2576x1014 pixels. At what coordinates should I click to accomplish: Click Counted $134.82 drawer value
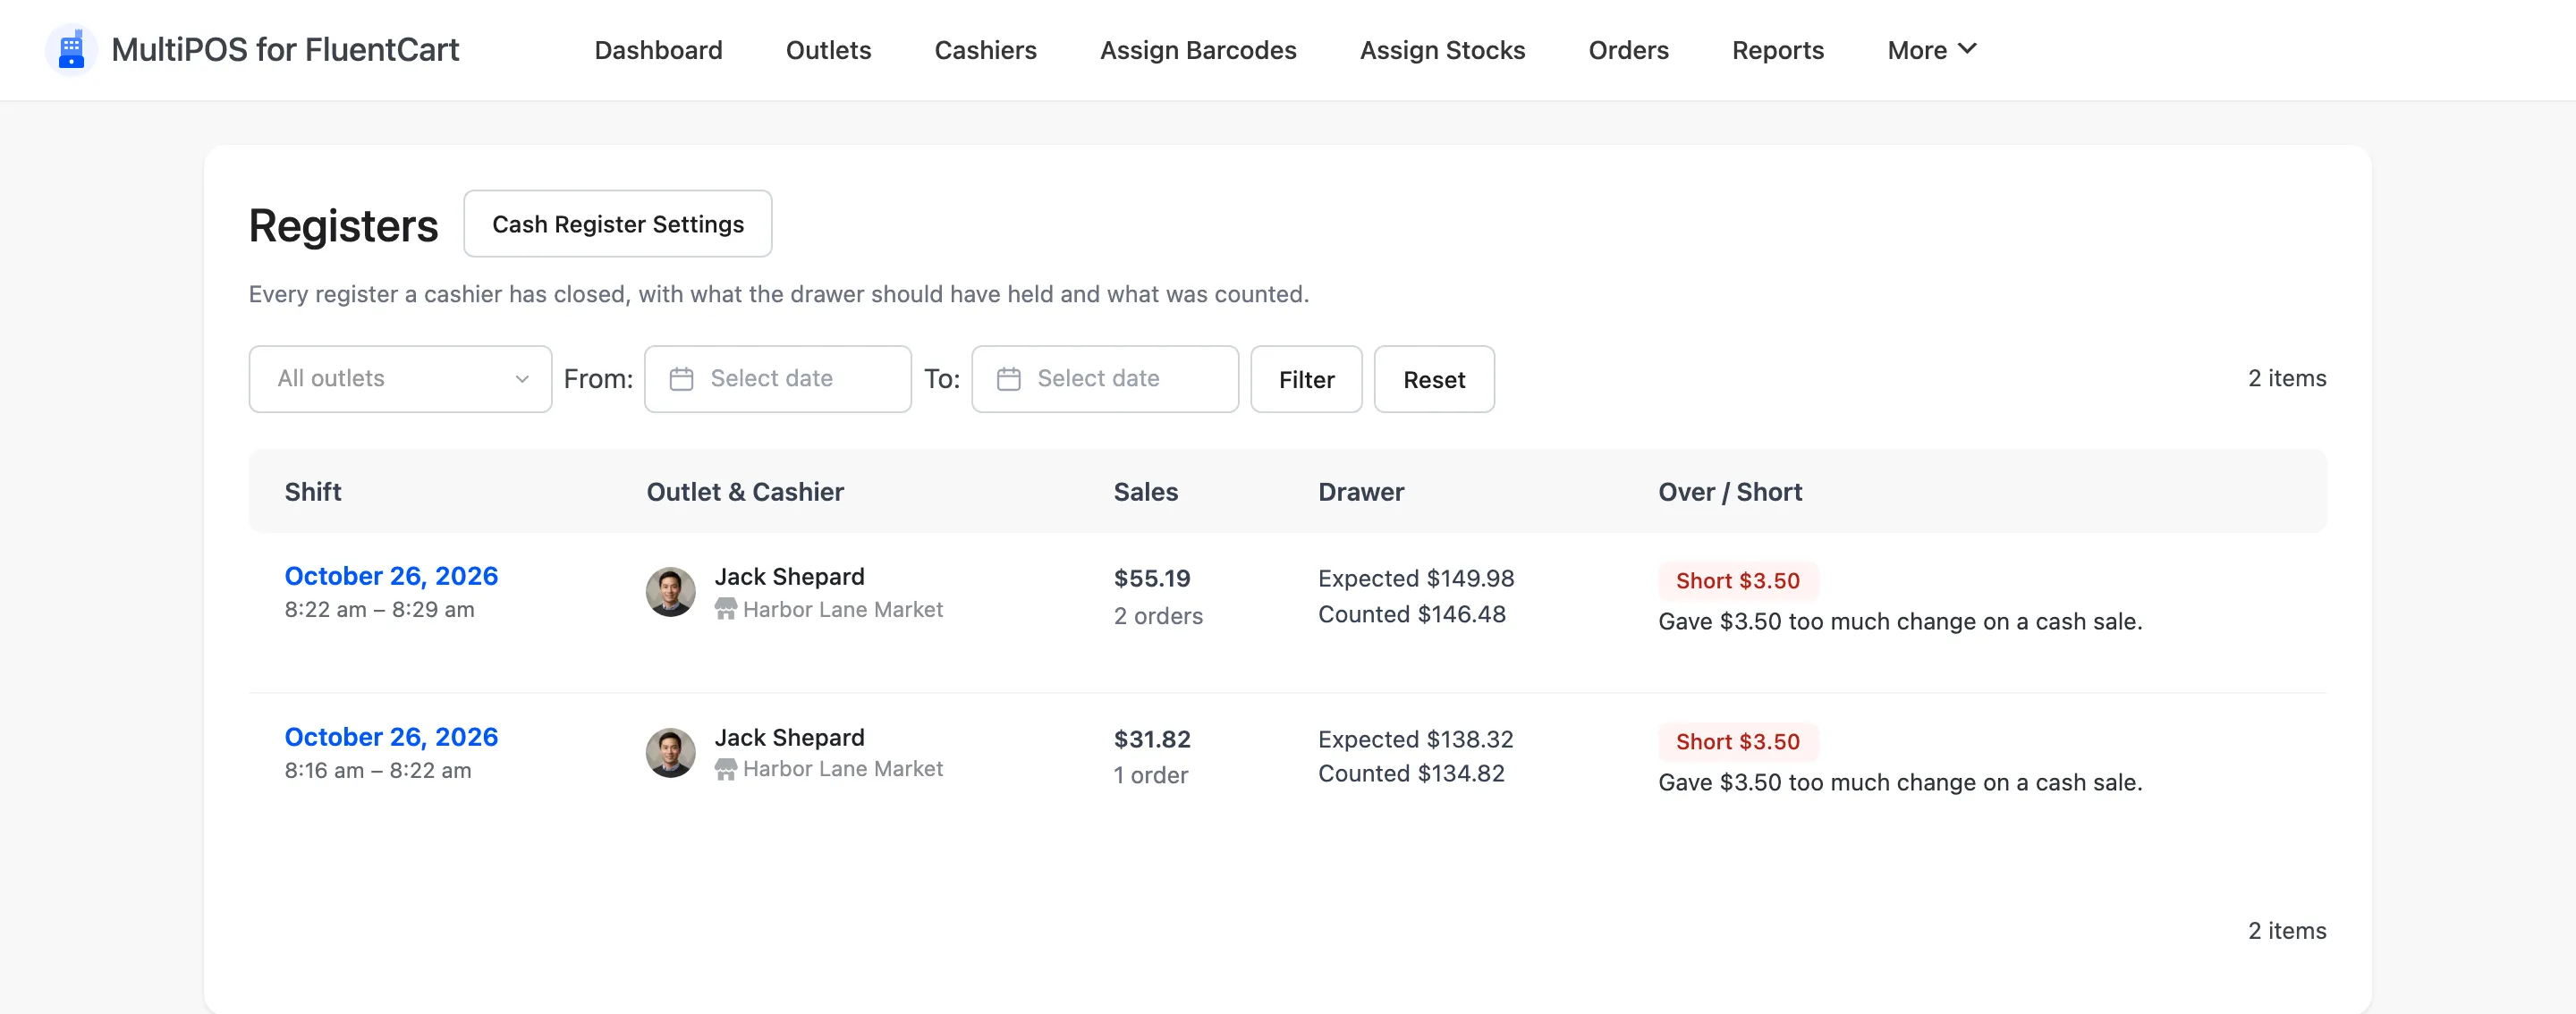(1411, 773)
